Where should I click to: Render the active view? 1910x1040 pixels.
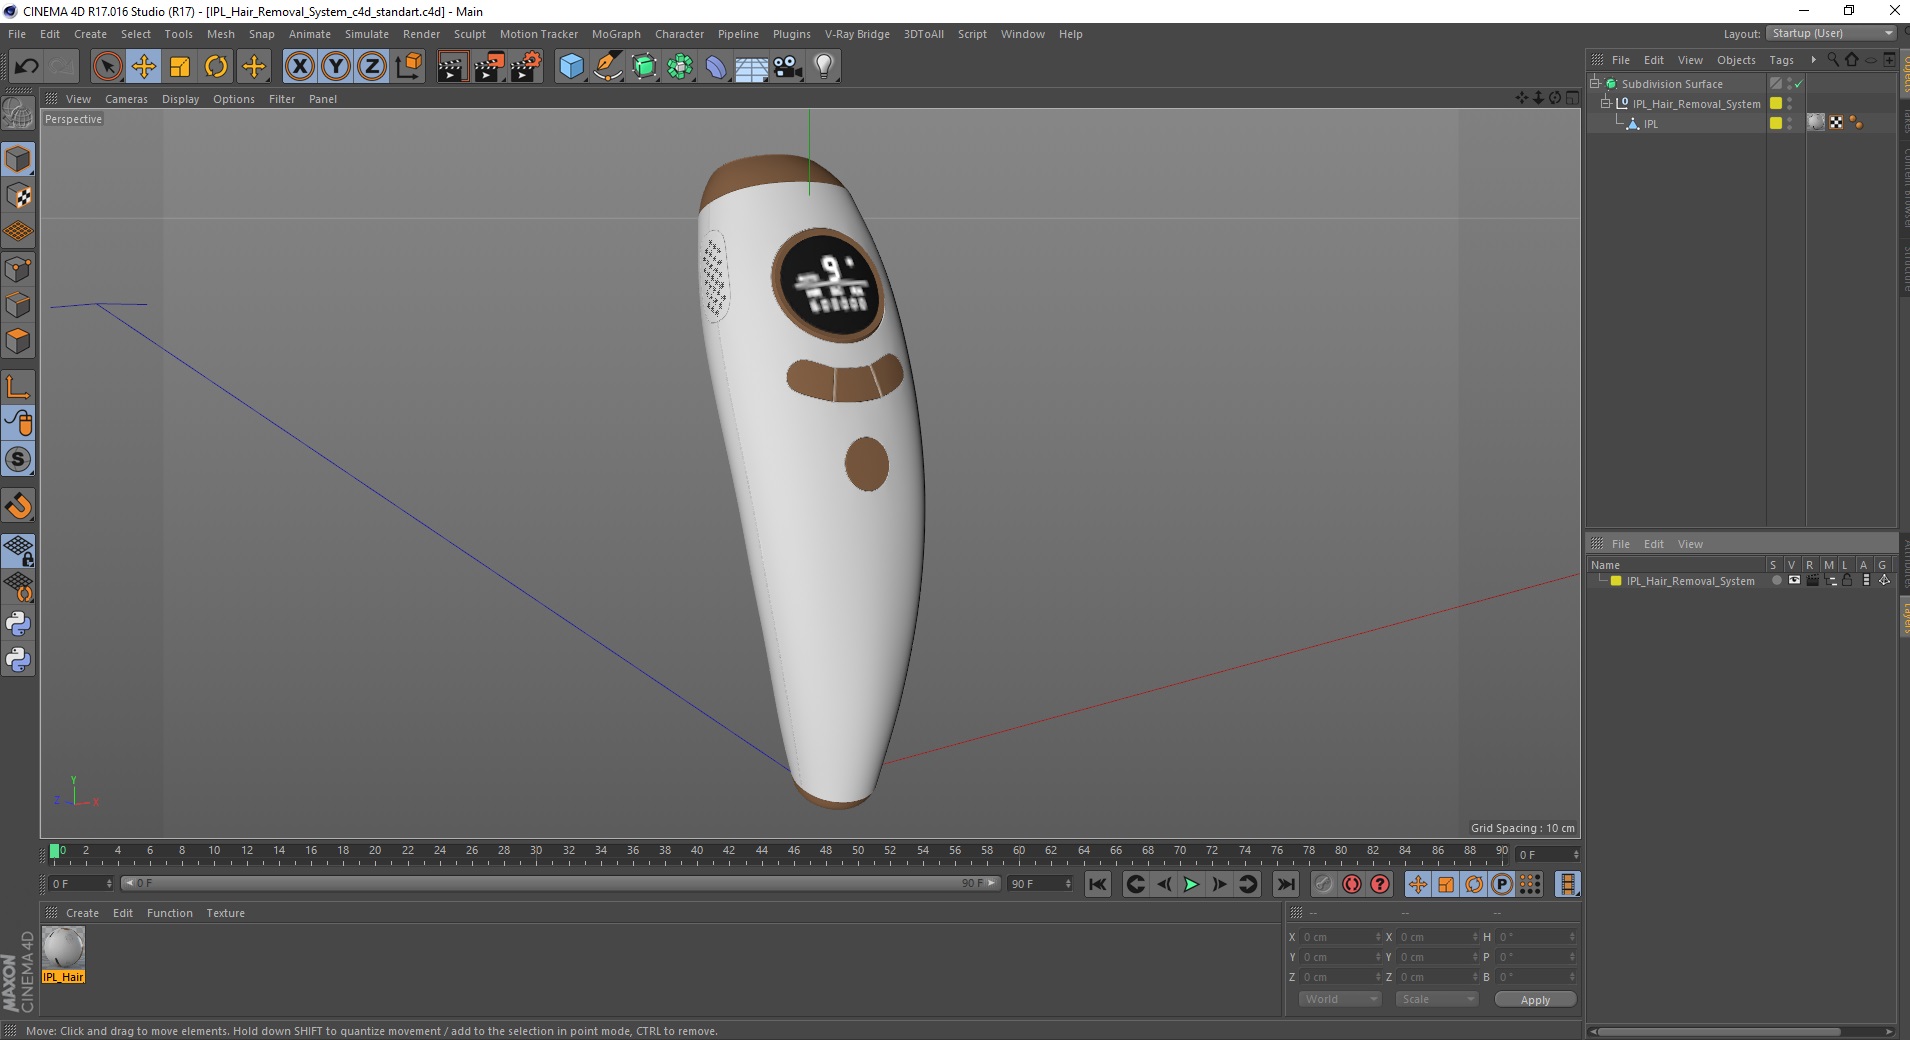(452, 67)
